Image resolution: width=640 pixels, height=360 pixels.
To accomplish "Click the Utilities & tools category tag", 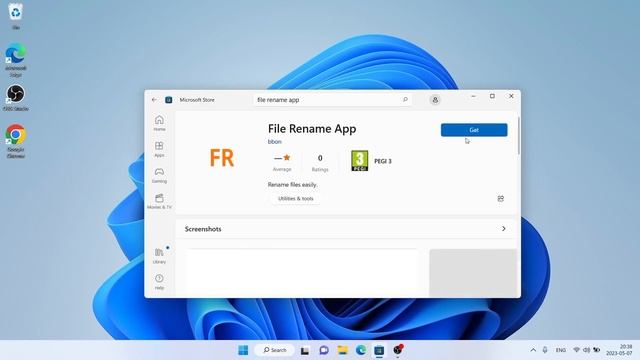I will [x=296, y=198].
